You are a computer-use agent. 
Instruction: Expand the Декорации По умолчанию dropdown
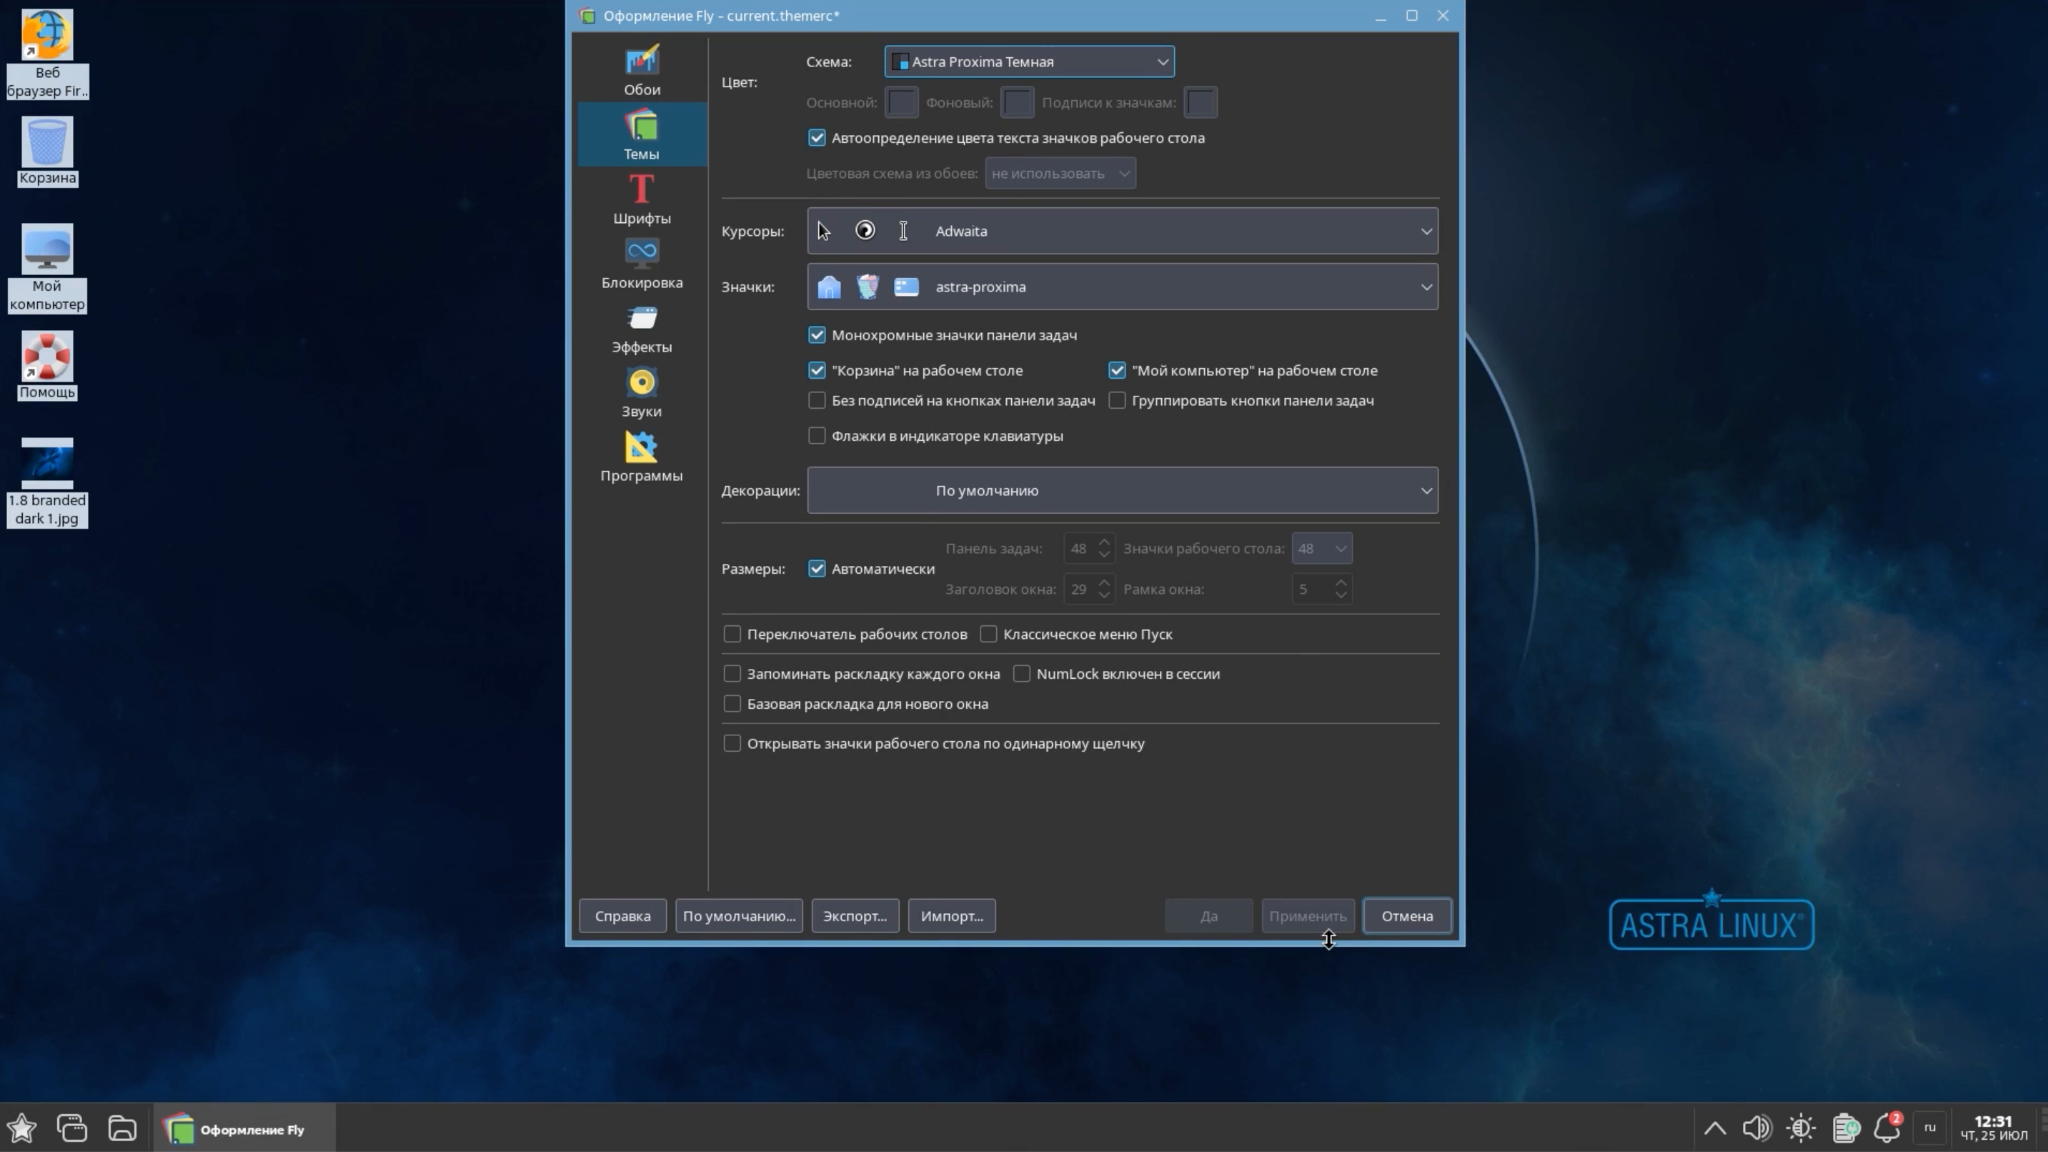point(1122,491)
